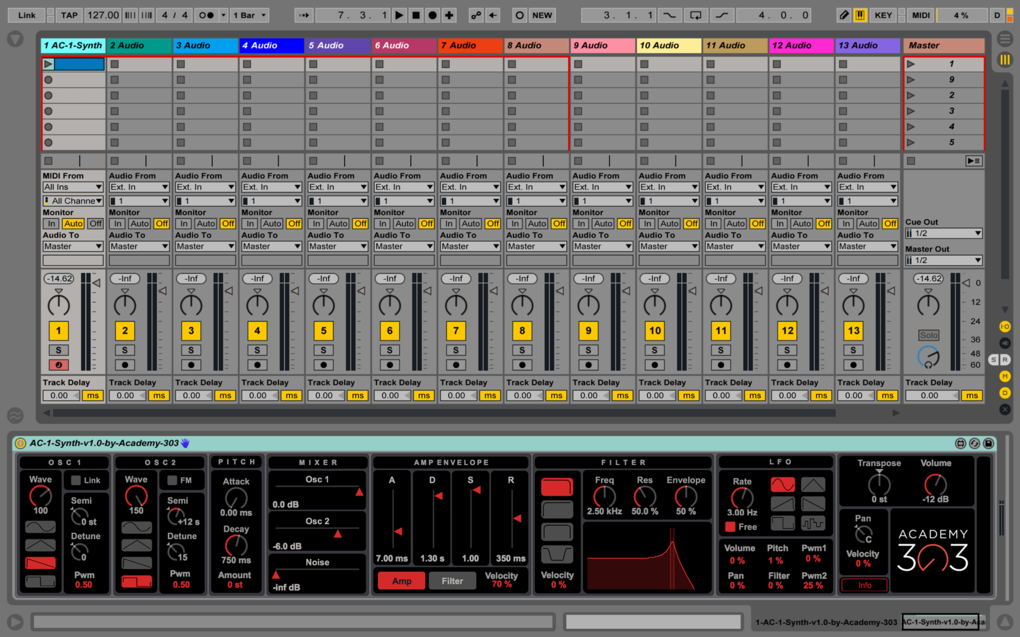Screen dimensions: 1020x637
Task: Deactivate track 1 with its activator button
Action: point(59,331)
